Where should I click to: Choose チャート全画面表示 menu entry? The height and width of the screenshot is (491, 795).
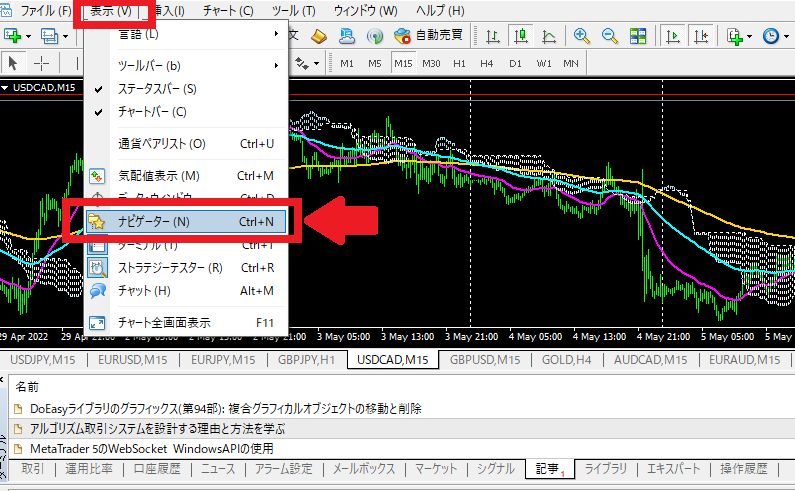click(x=186, y=323)
